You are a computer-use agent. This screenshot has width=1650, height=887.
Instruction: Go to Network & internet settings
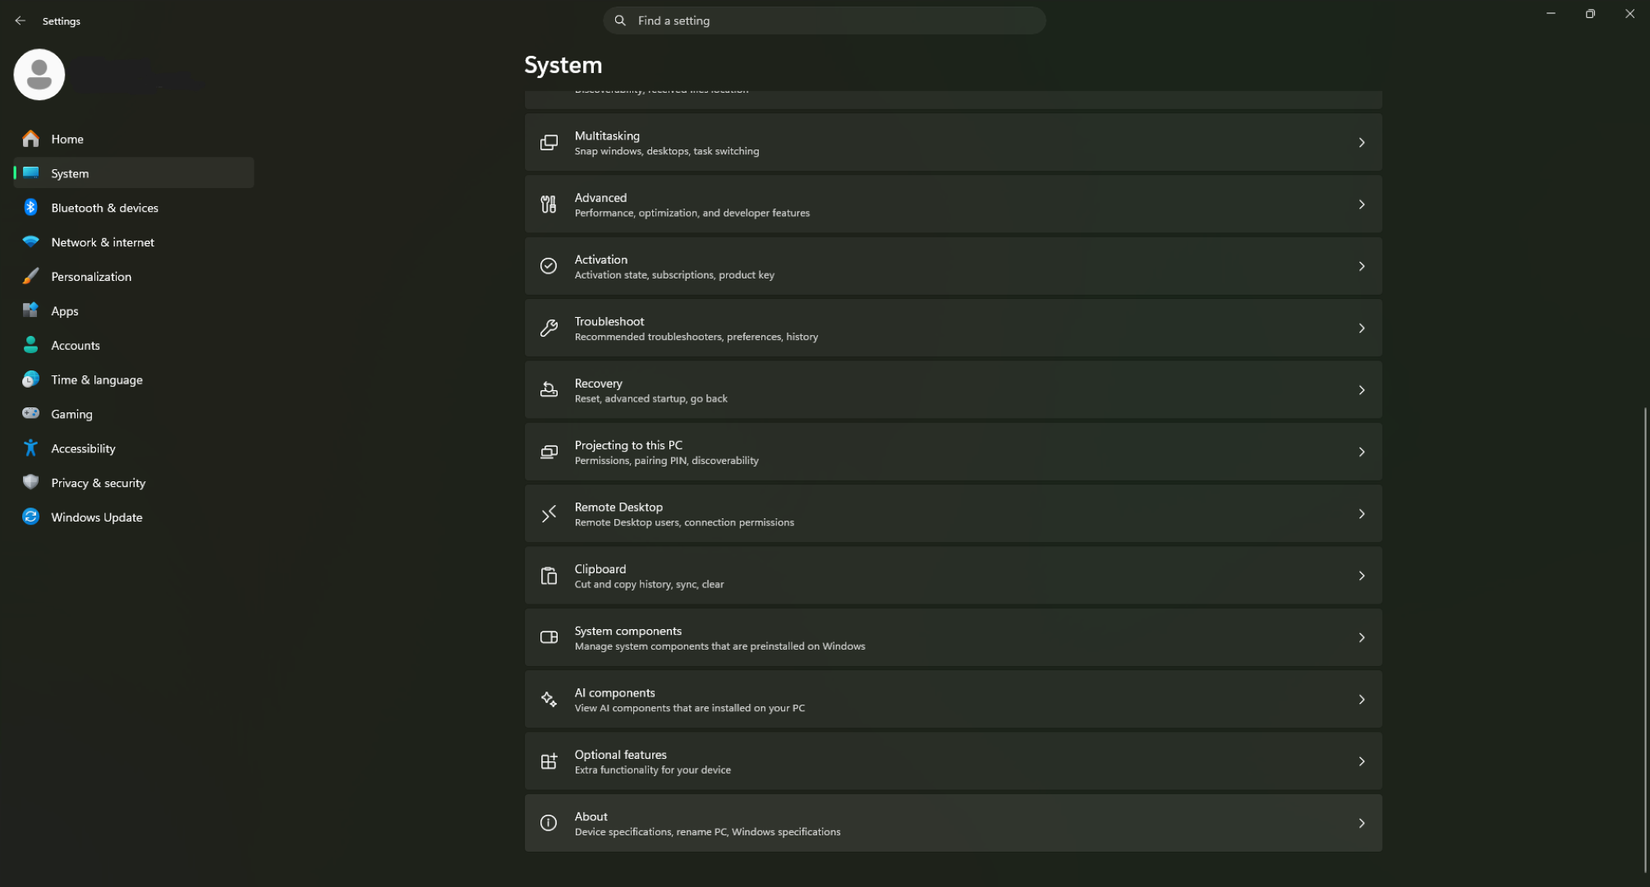coord(134,242)
